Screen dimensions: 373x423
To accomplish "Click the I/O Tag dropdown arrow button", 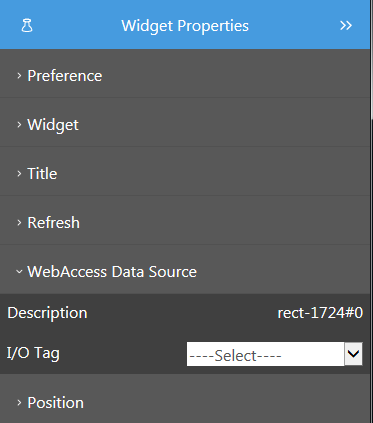I will coord(353,354).
